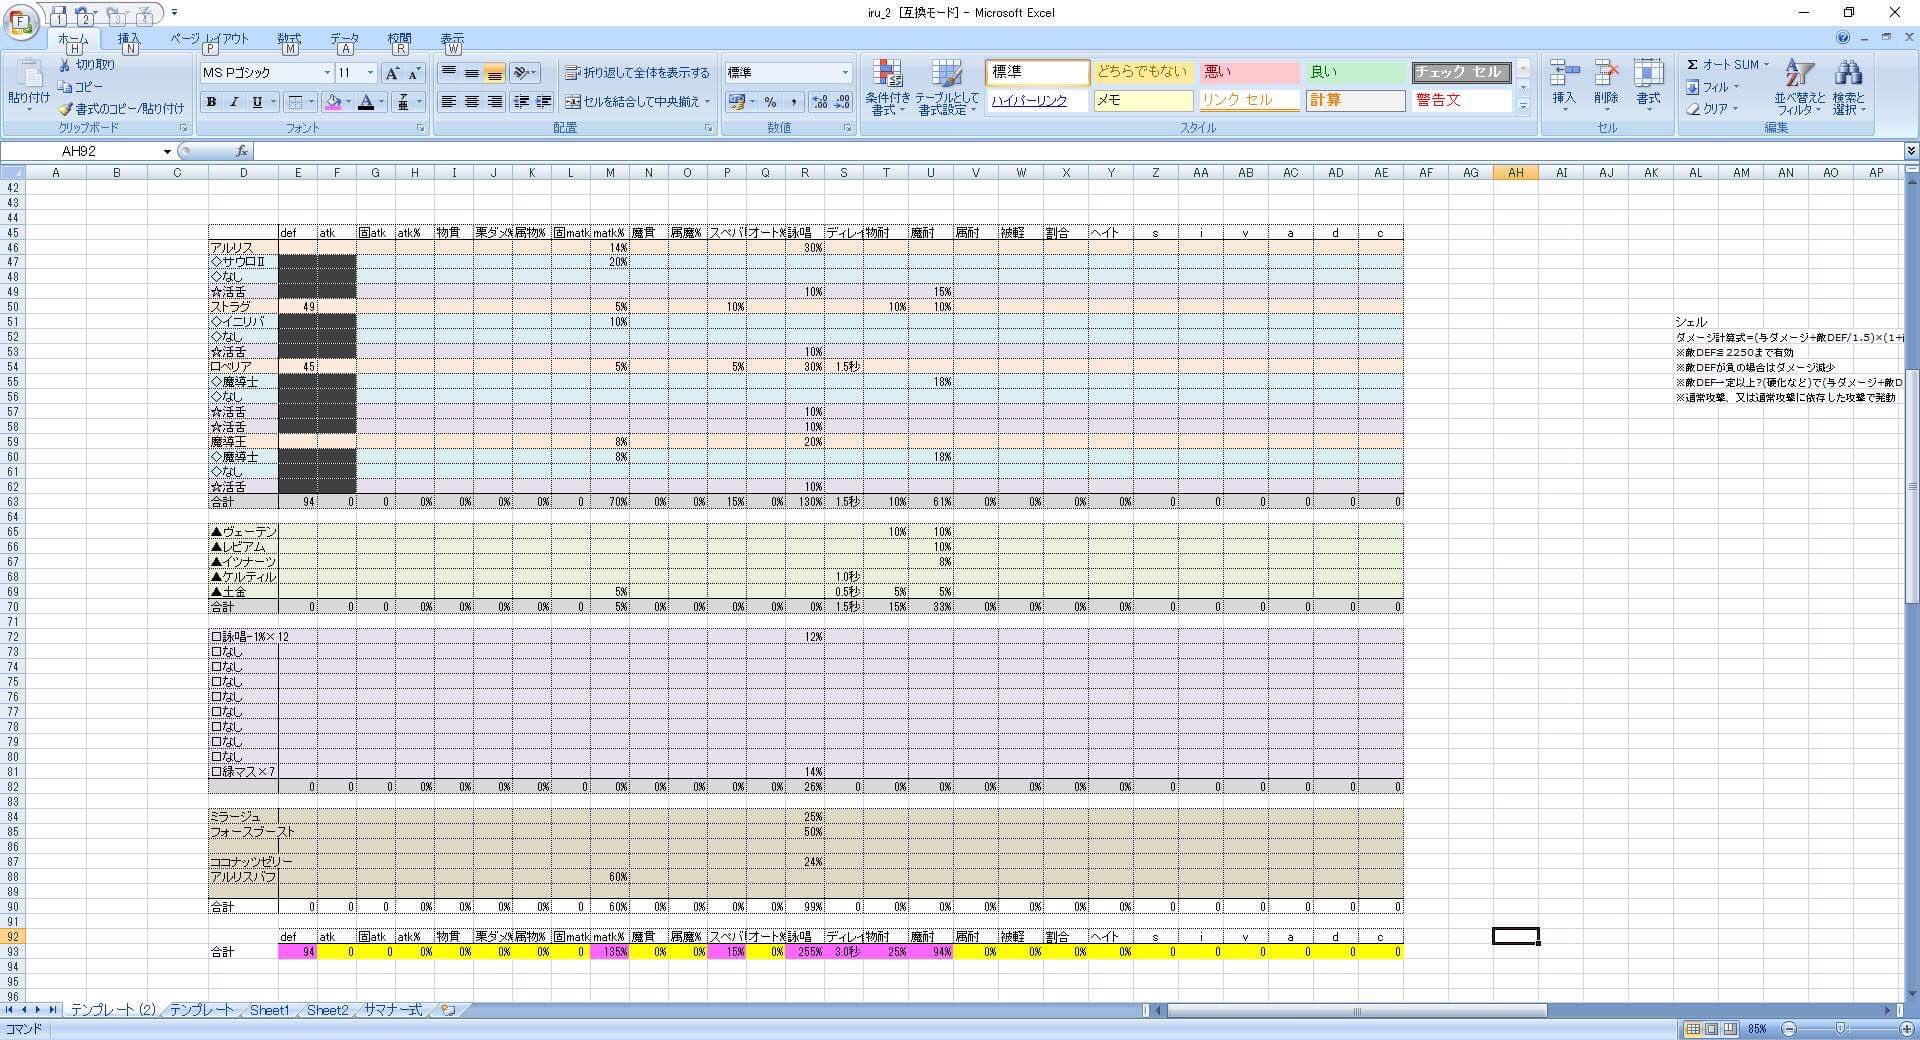
Task: Open the AutoSum (オート SUM) dropdown arrow
Action: tap(1766, 65)
